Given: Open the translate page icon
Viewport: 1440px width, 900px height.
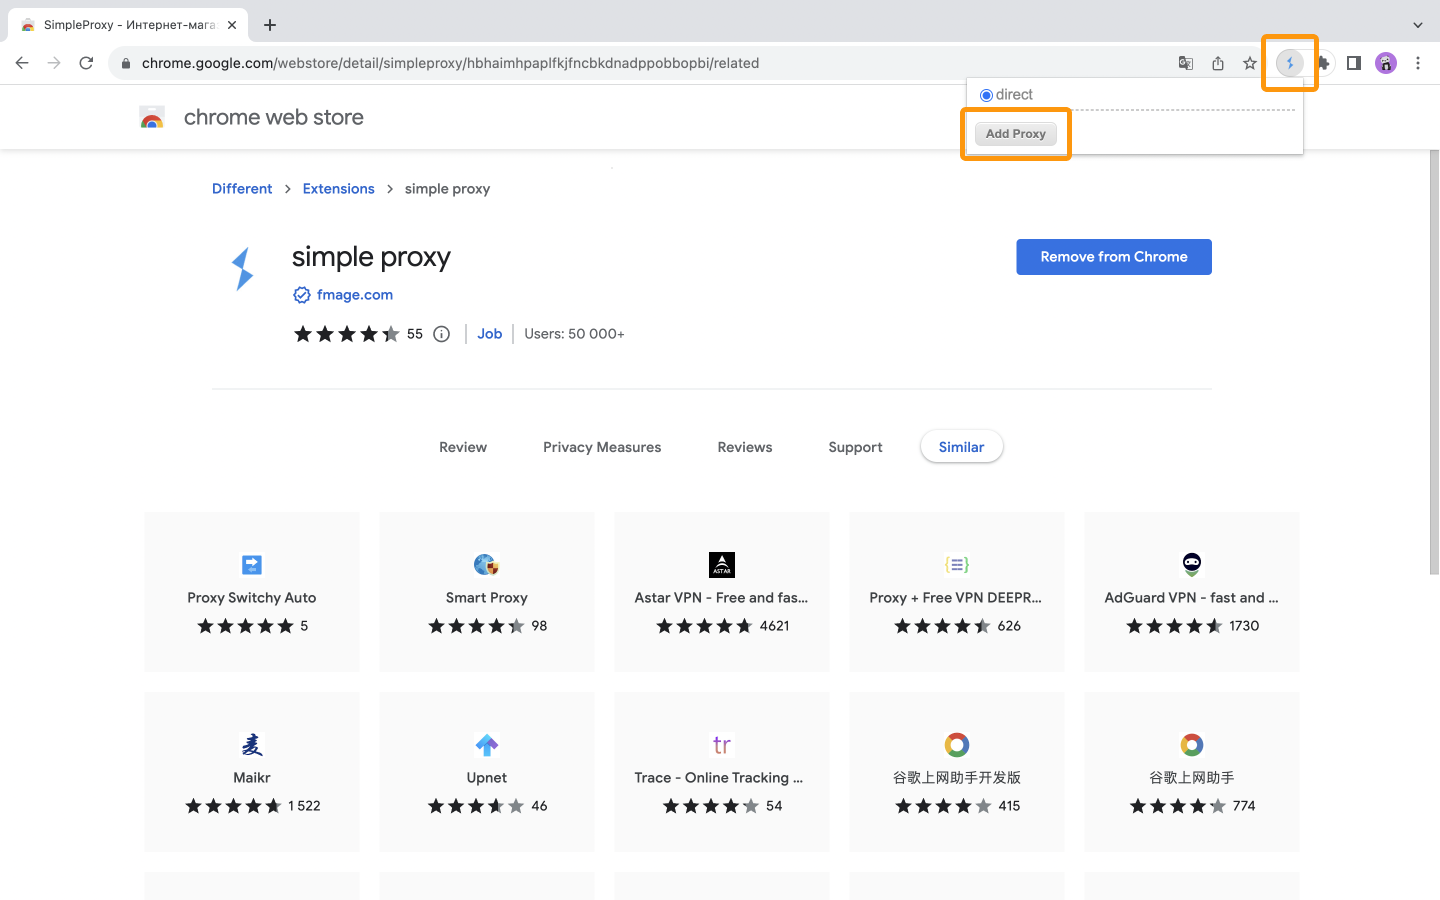Looking at the screenshot, I should (x=1186, y=63).
